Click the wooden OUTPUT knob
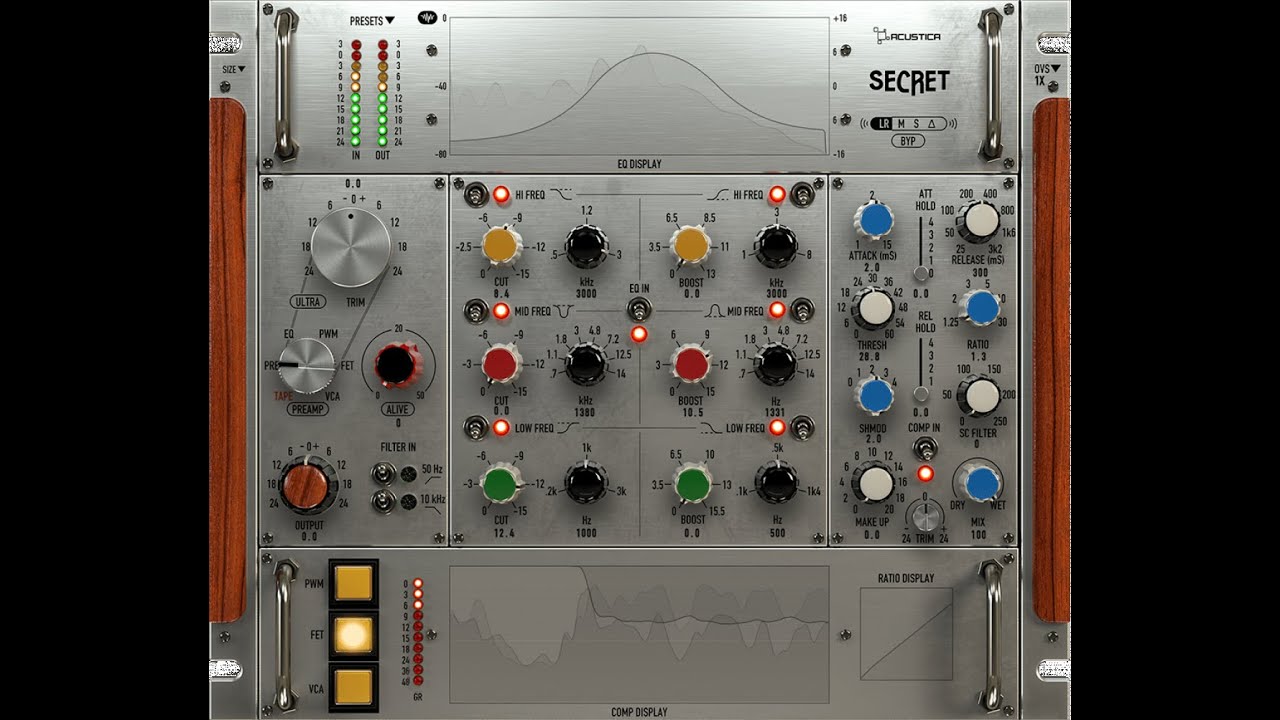The width and height of the screenshot is (1280, 720). click(x=304, y=485)
